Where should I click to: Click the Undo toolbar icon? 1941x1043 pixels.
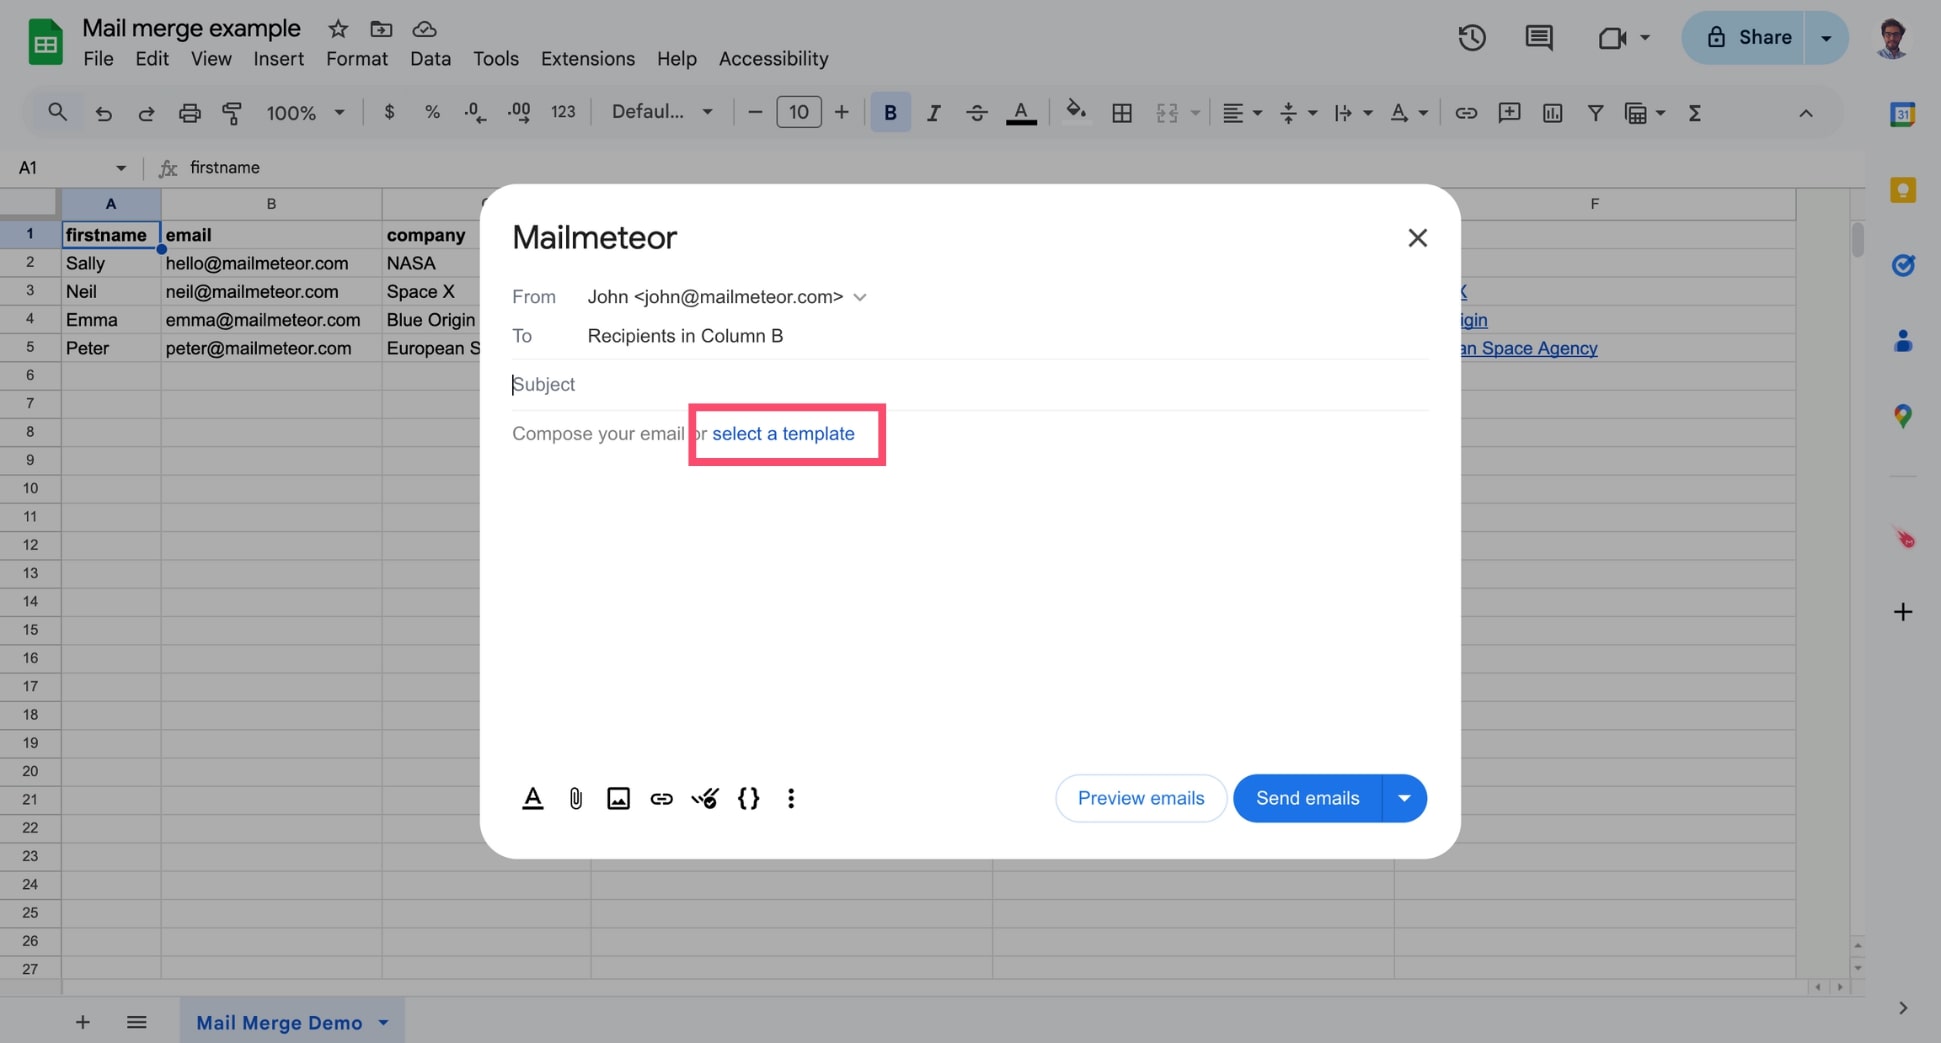[x=103, y=113]
